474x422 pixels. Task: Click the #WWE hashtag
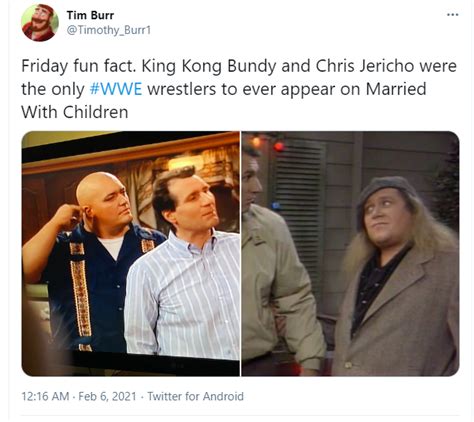coord(116,89)
